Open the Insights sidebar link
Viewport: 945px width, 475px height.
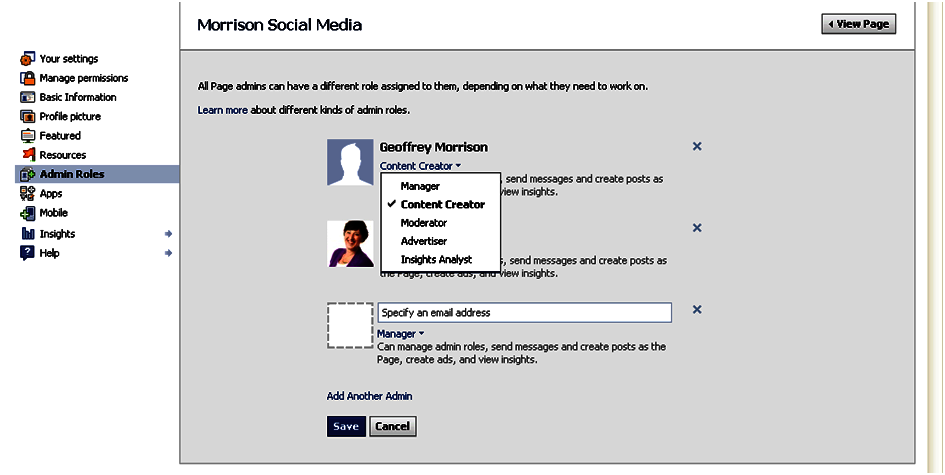point(57,234)
